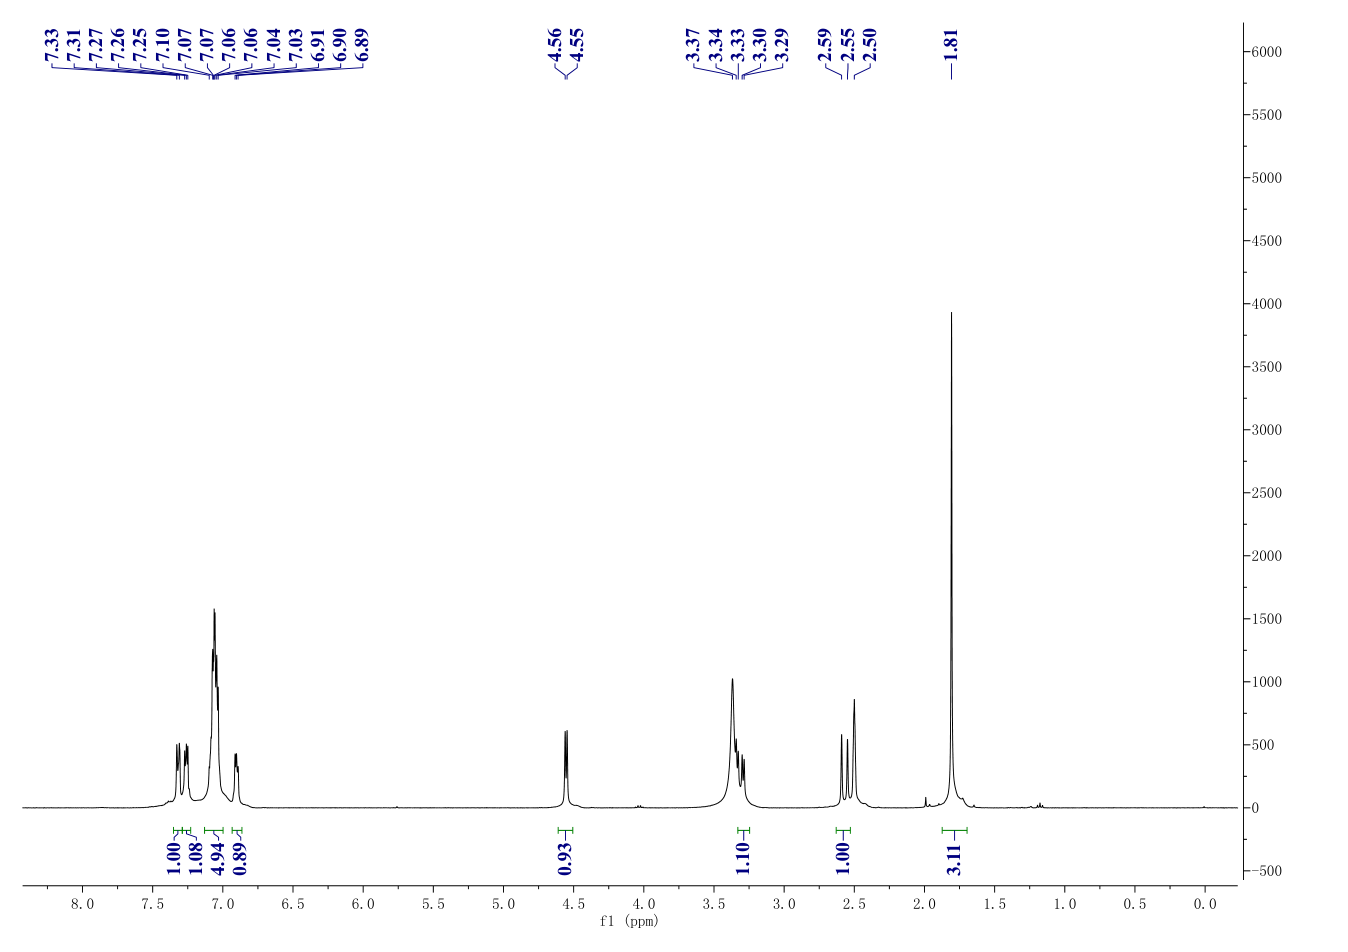Select the 1.10 integral value
The width and height of the screenshot is (1348, 952).
pyautogui.click(x=742, y=860)
